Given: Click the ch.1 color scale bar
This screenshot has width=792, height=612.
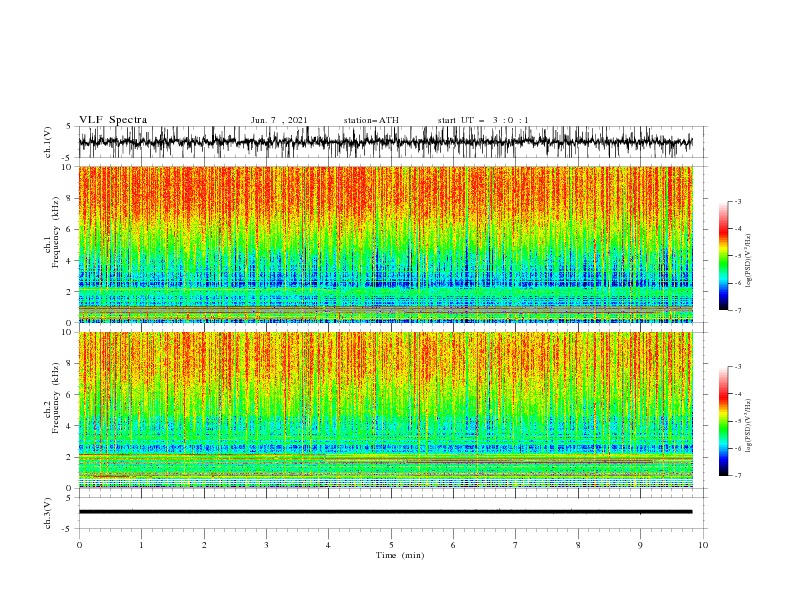Looking at the screenshot, I should pos(723,256).
